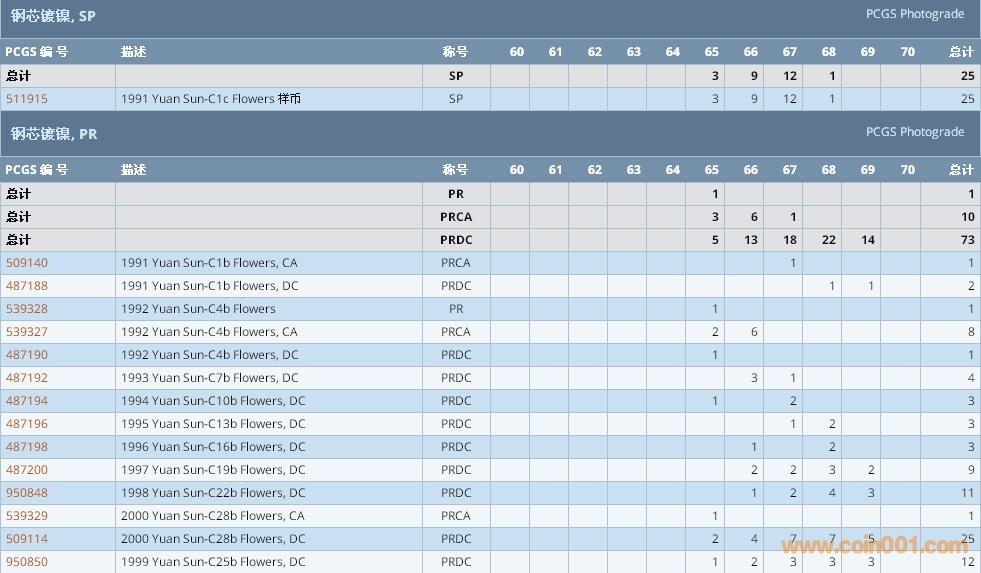Image resolution: width=981 pixels, height=573 pixels.
Task: Select PCGS number 950850
Action: click(x=27, y=562)
